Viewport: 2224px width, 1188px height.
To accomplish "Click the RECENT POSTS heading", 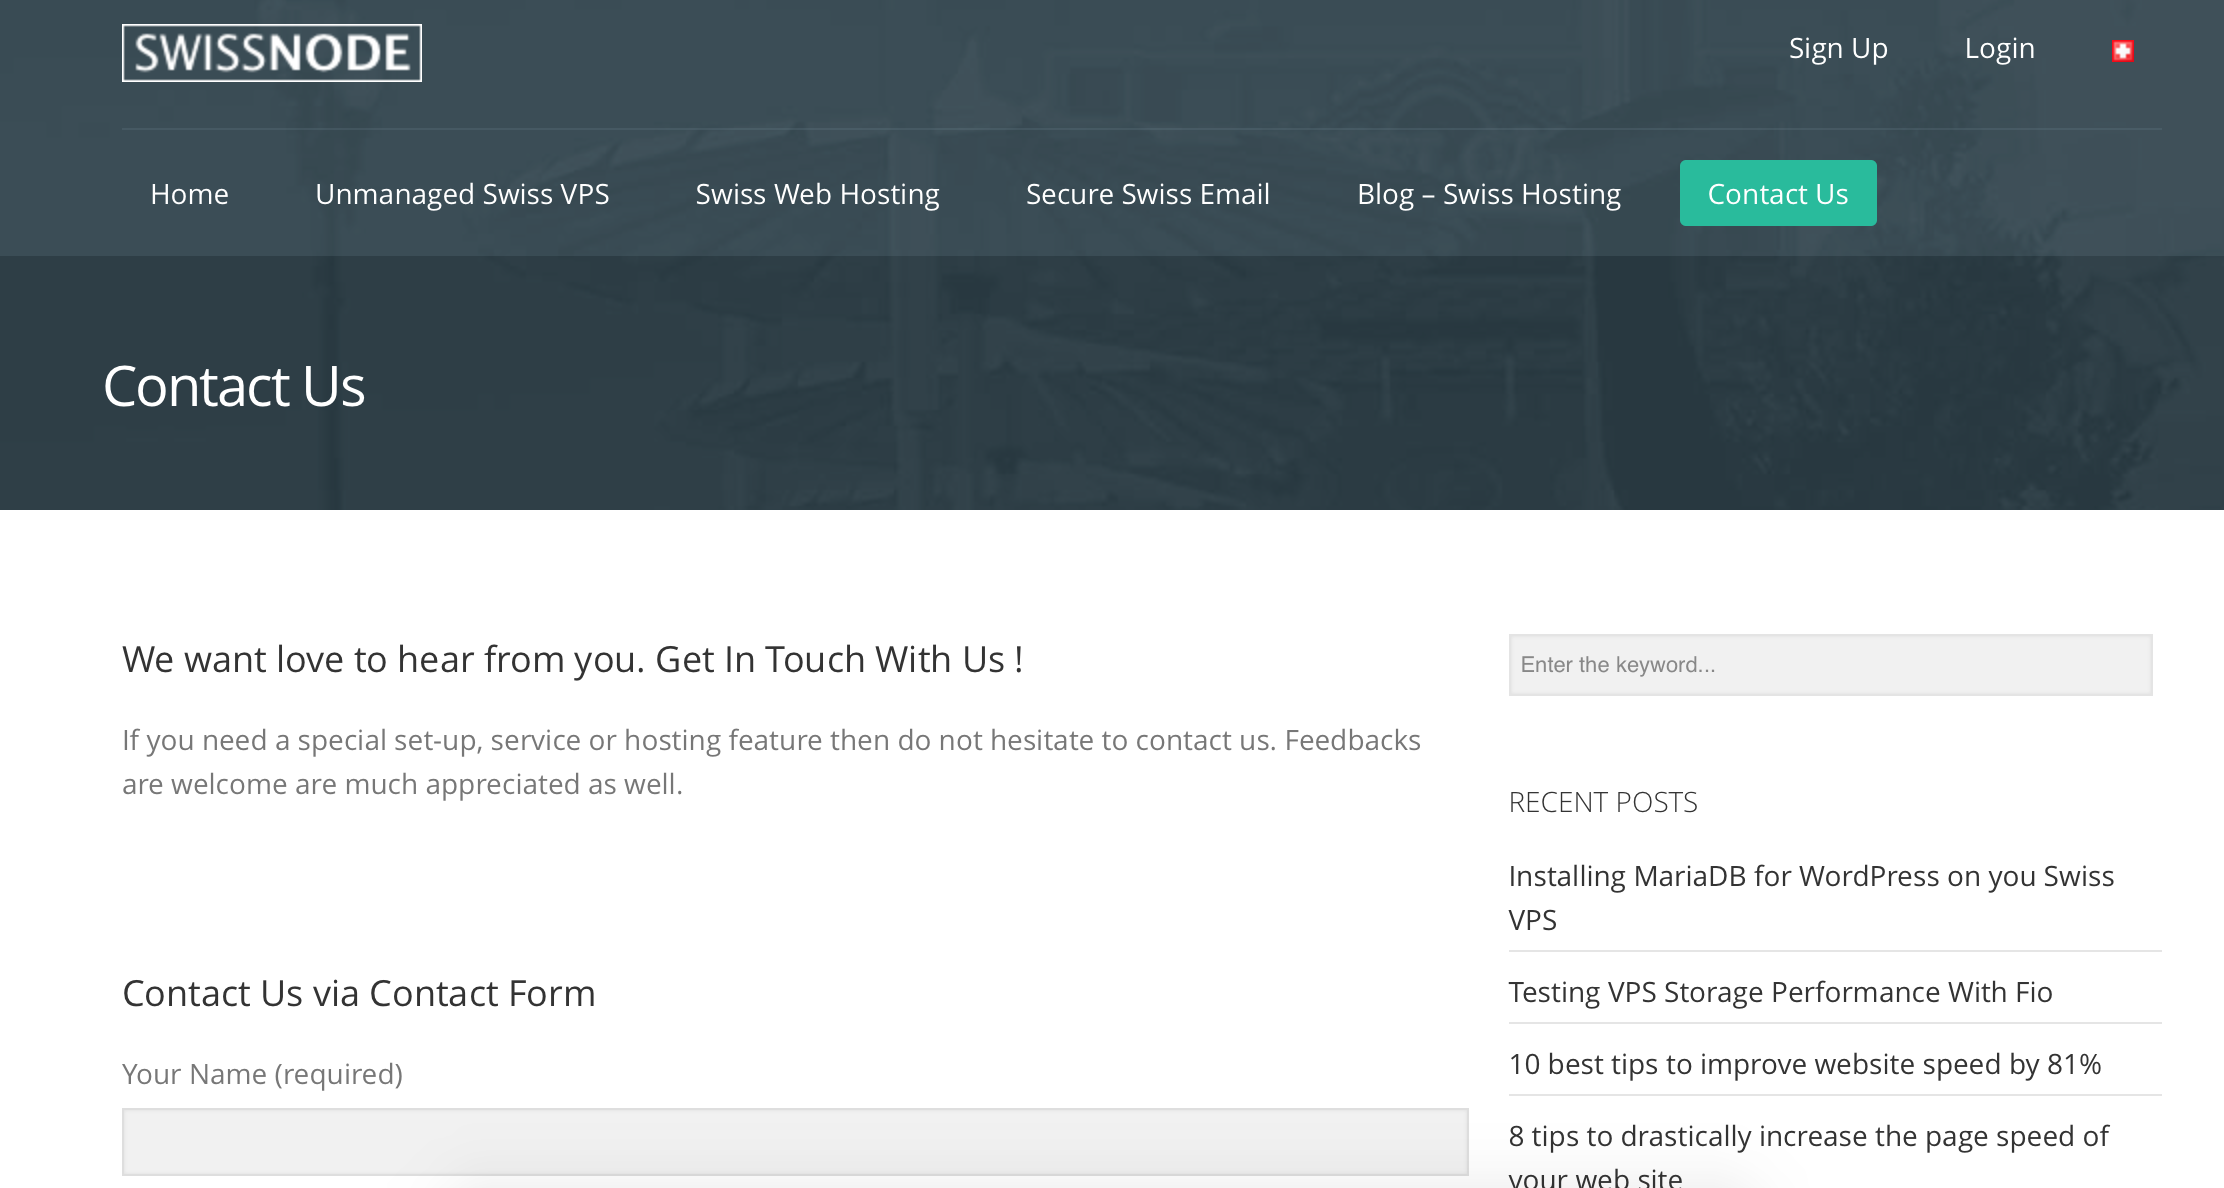I will click(1602, 802).
